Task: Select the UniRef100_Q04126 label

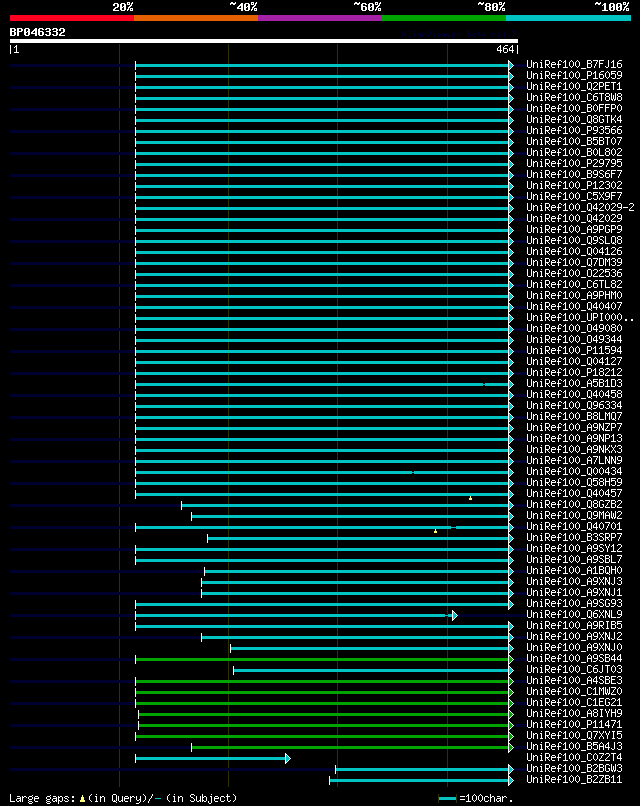Action: (x=574, y=251)
